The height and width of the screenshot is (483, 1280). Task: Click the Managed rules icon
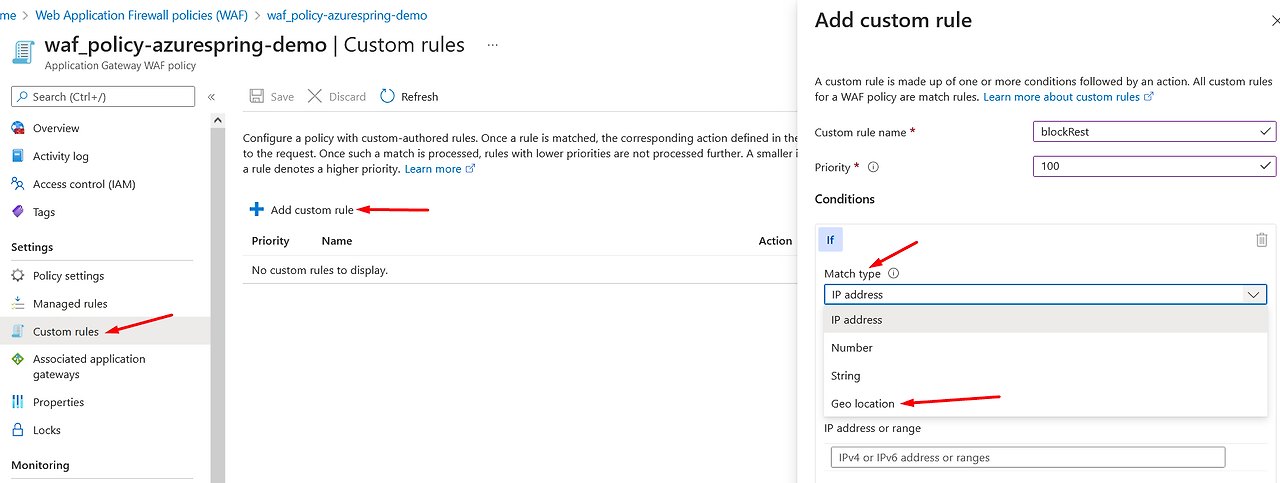(x=17, y=303)
